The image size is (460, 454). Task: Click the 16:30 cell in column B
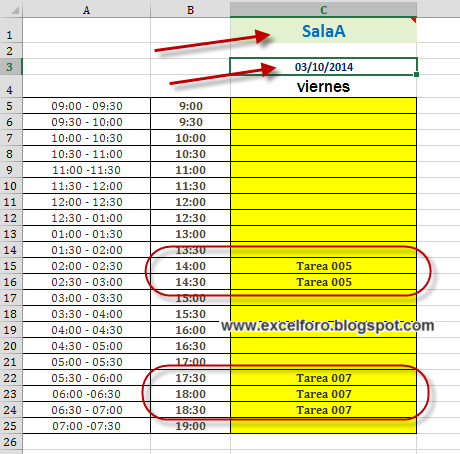pos(190,346)
